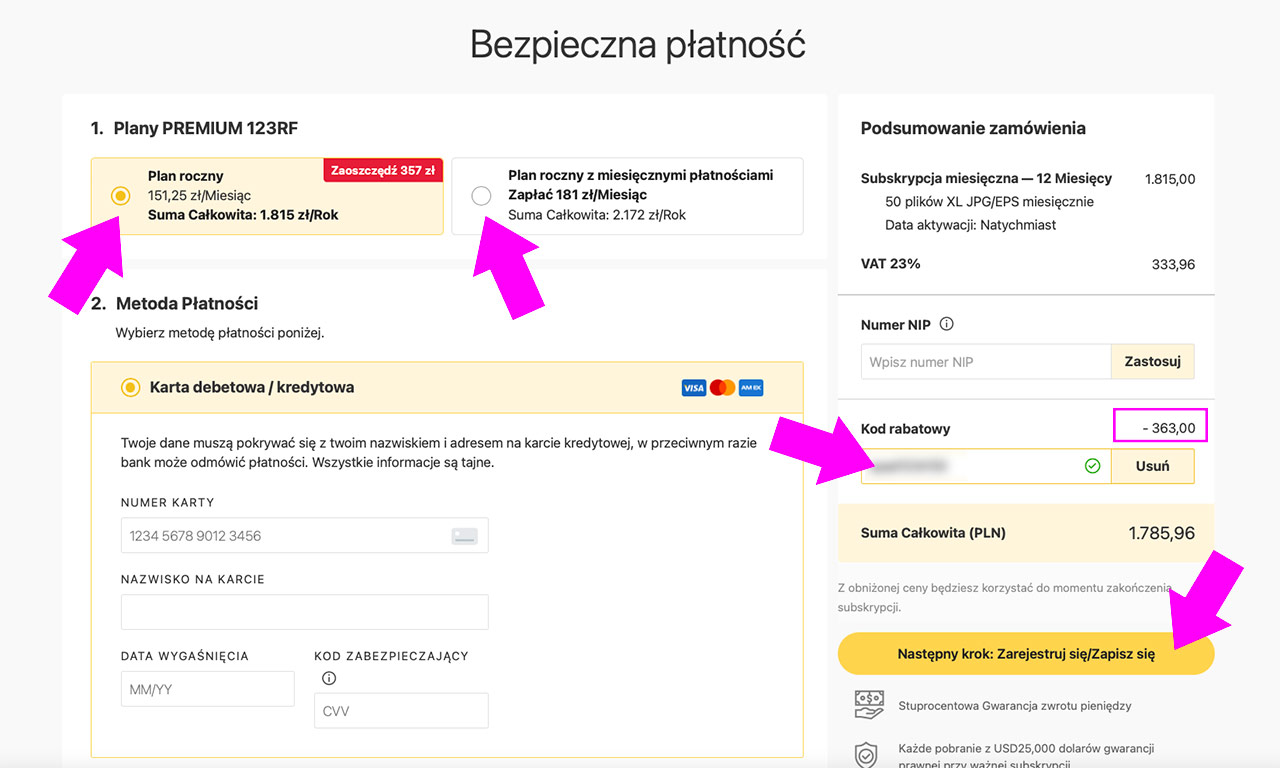The image size is (1280, 768).
Task: Click the CVV info icon
Action: 329,678
